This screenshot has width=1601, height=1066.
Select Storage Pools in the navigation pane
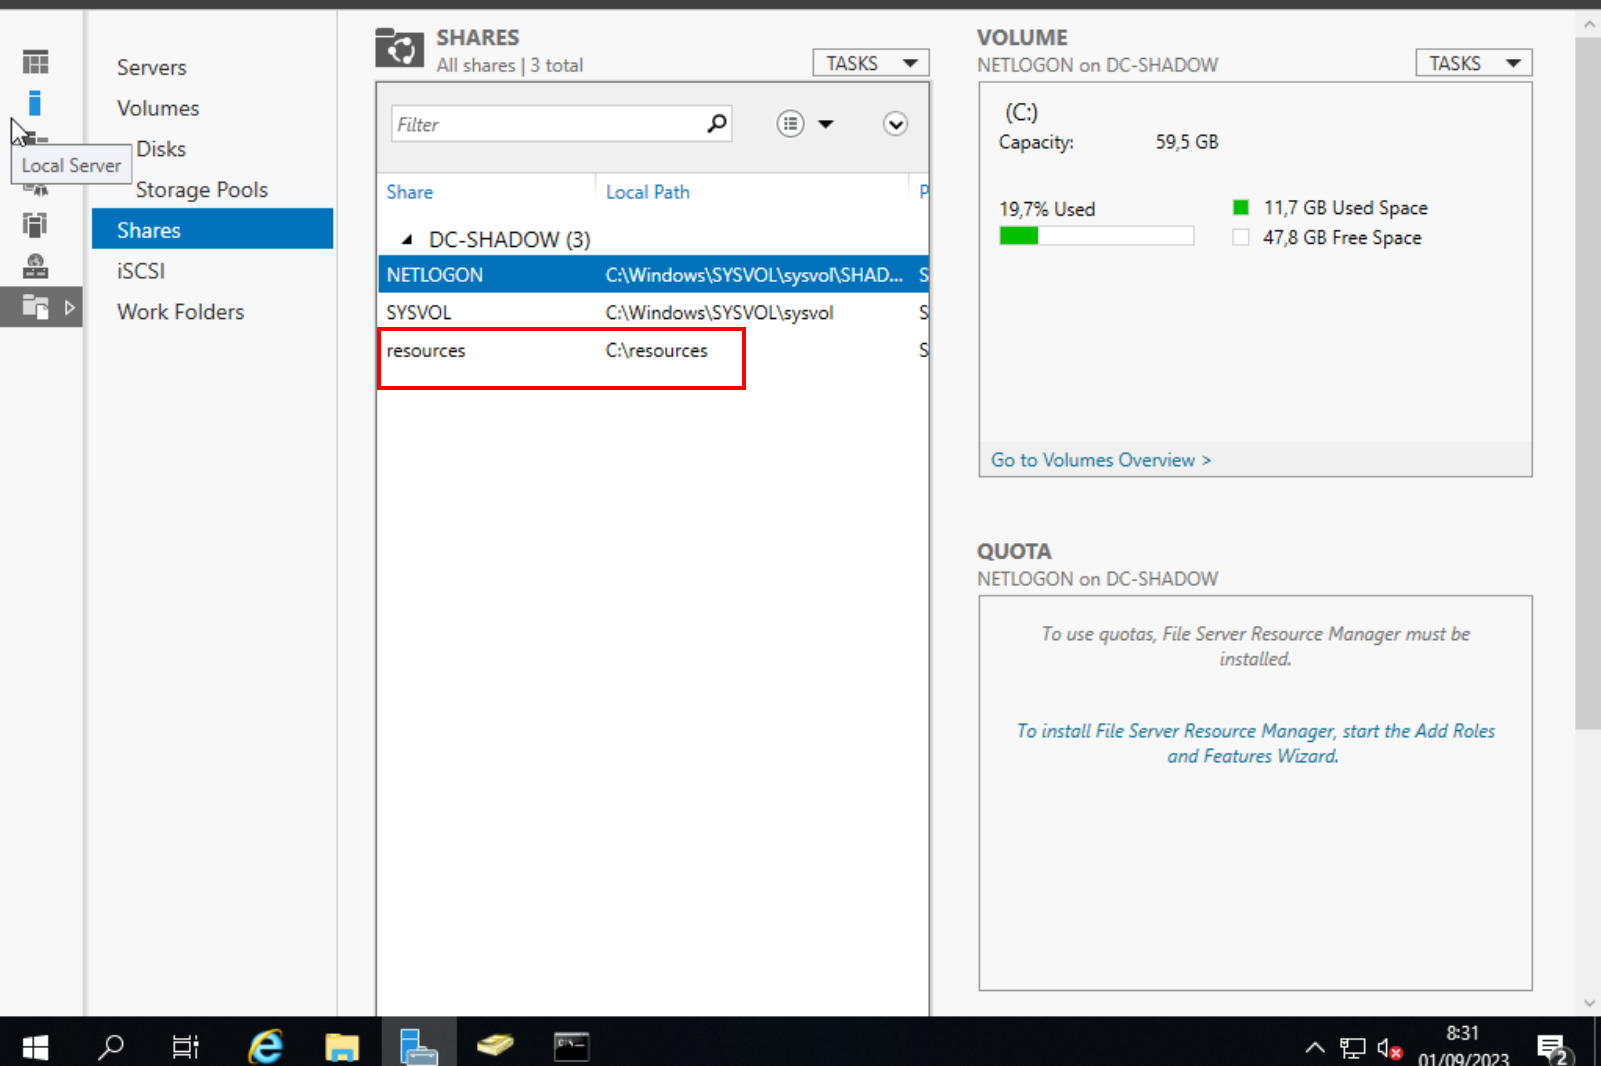pyautogui.click(x=202, y=190)
